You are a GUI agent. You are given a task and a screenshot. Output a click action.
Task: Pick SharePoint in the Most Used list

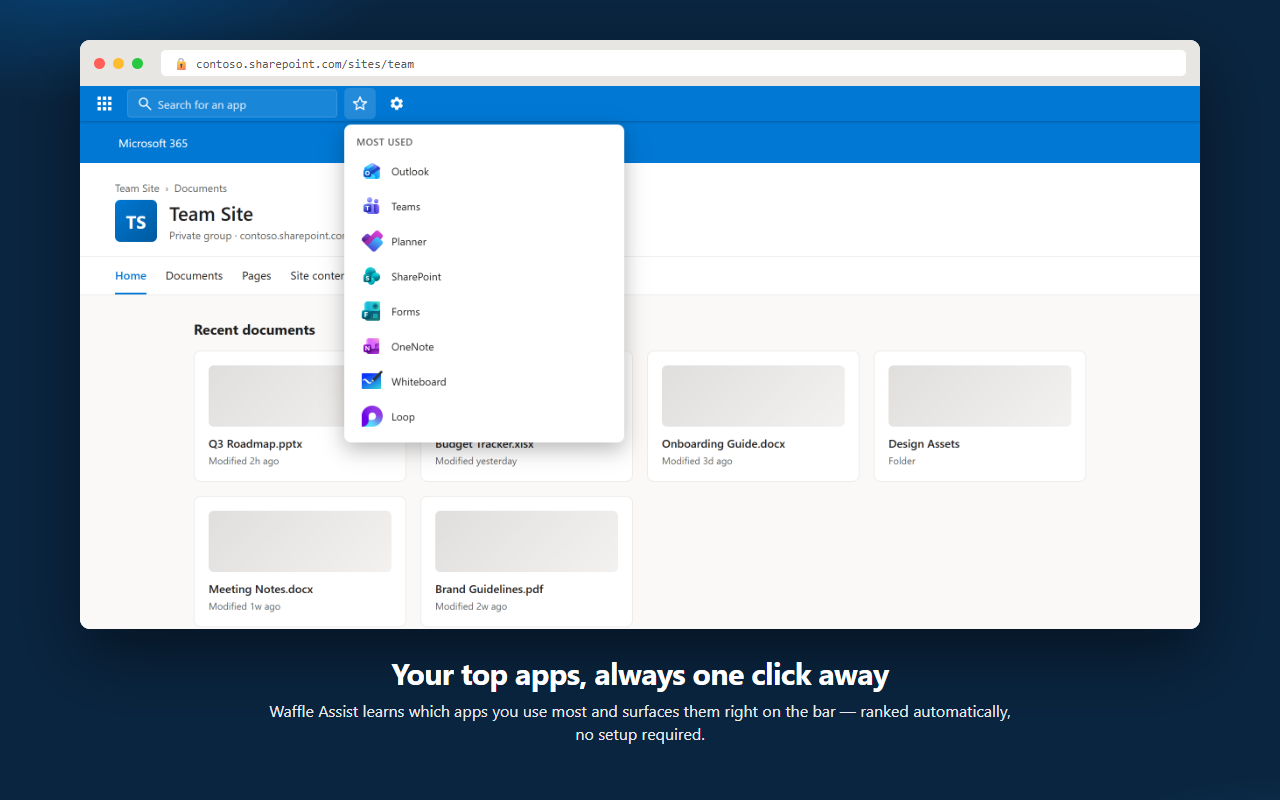pyautogui.click(x=484, y=277)
